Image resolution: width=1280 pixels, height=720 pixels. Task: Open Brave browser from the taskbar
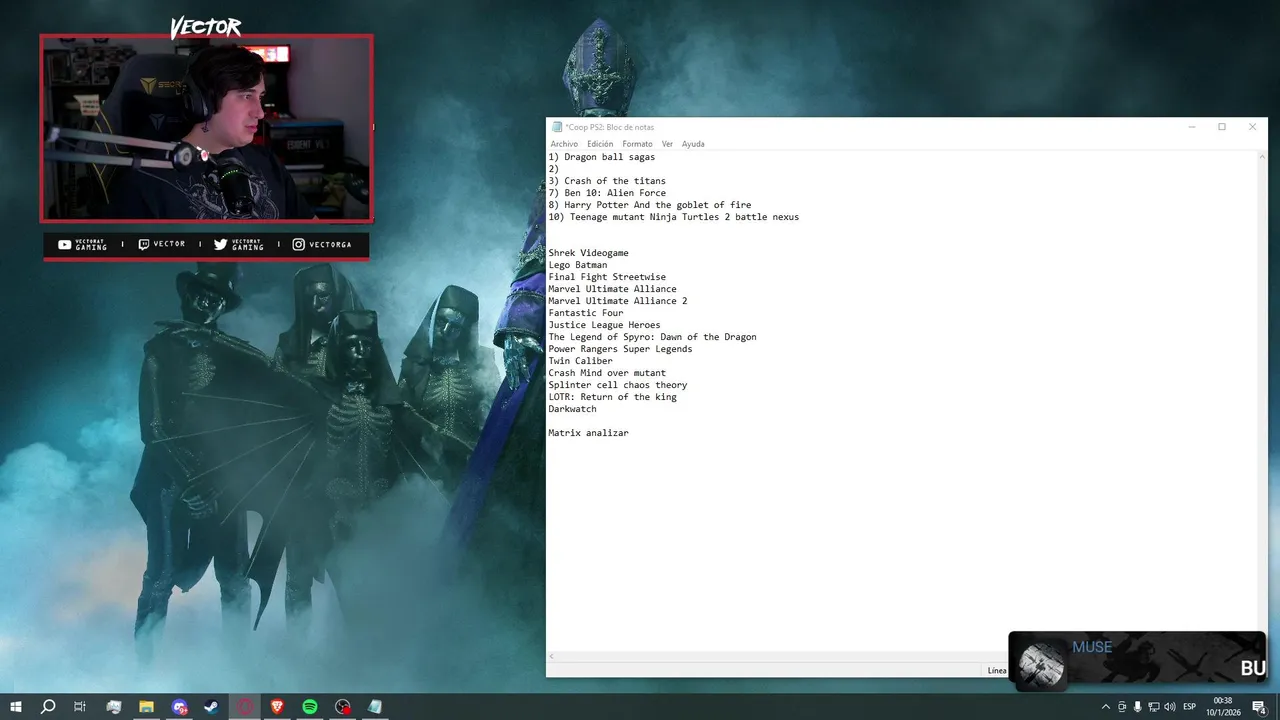[277, 707]
